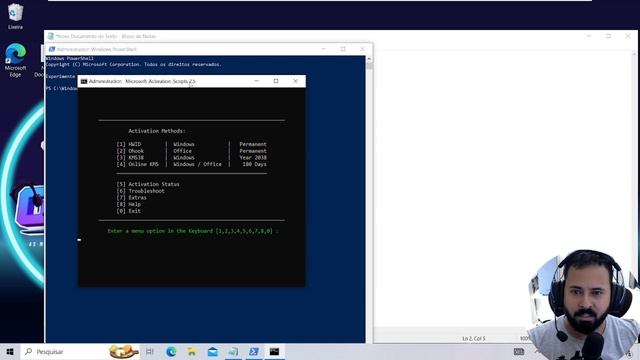Open the Mail app on taskbar

coord(213,351)
